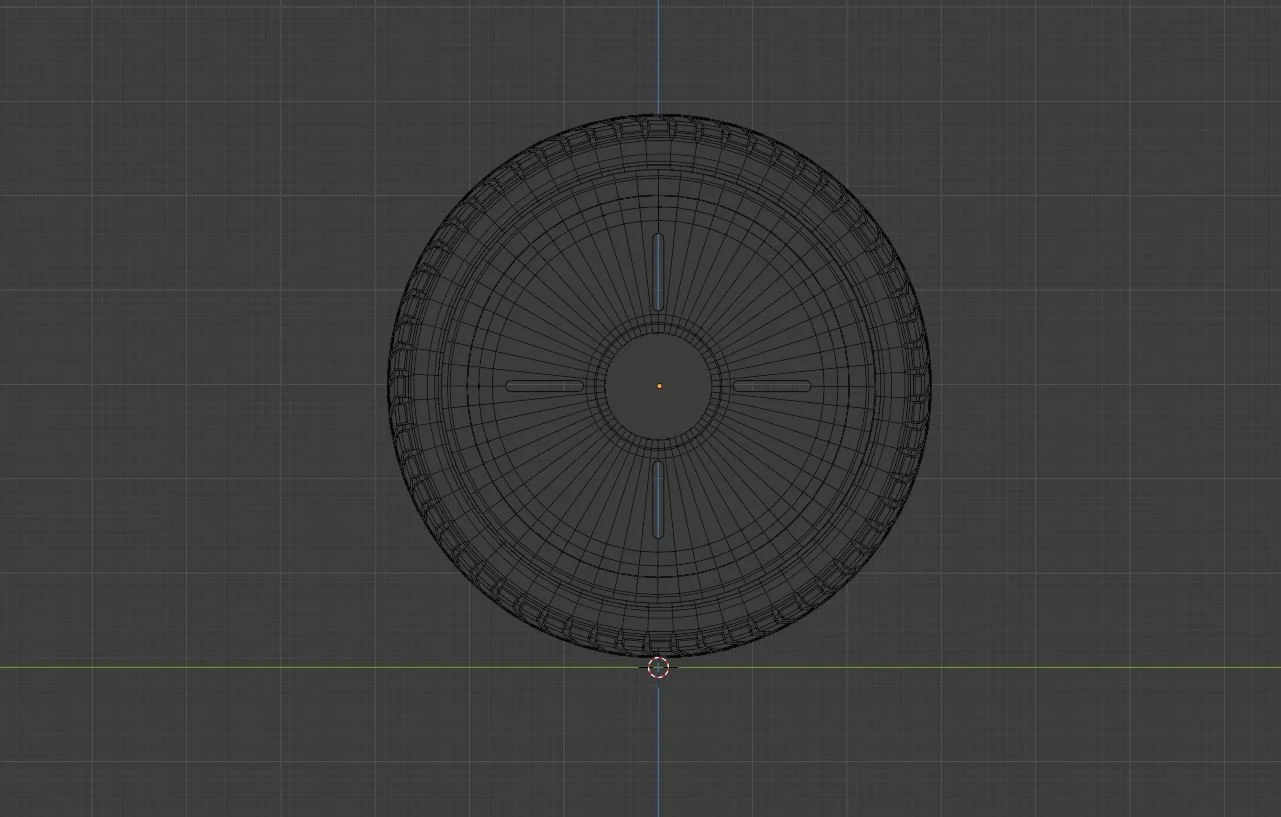Select the right horizontal slot on the rim
The image size is (1281, 817).
(772, 386)
